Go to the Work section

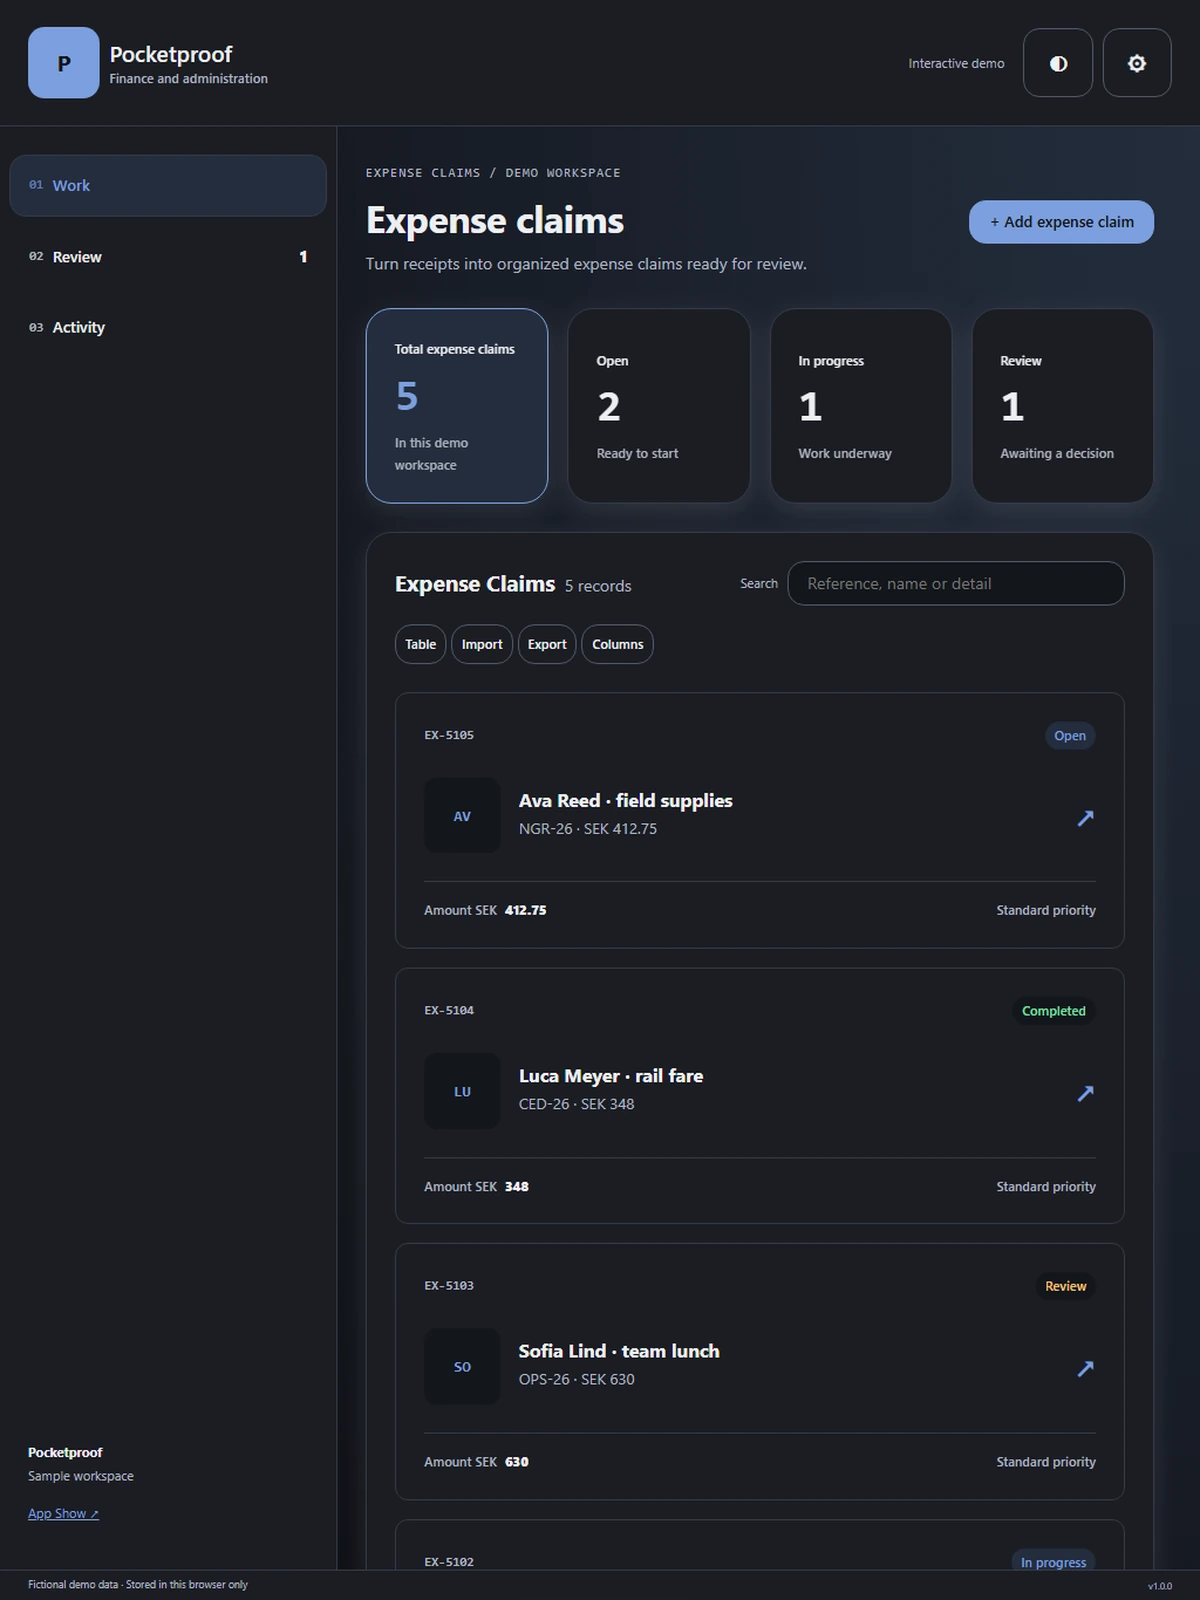(168, 185)
